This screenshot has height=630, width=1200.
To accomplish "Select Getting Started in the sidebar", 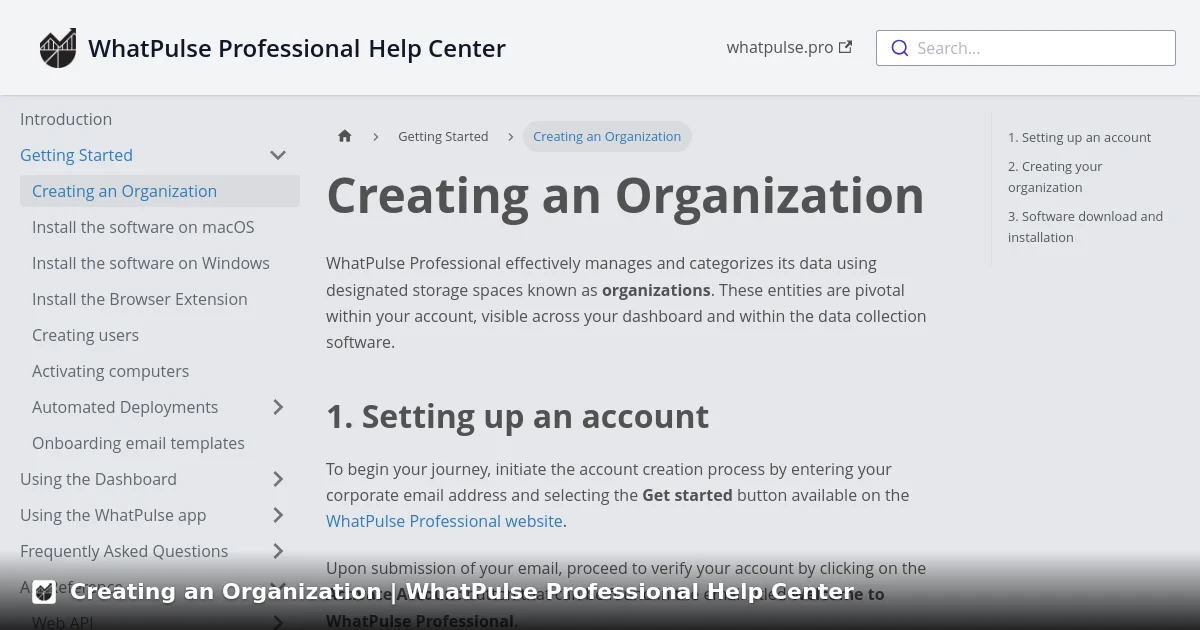I will tap(76, 155).
